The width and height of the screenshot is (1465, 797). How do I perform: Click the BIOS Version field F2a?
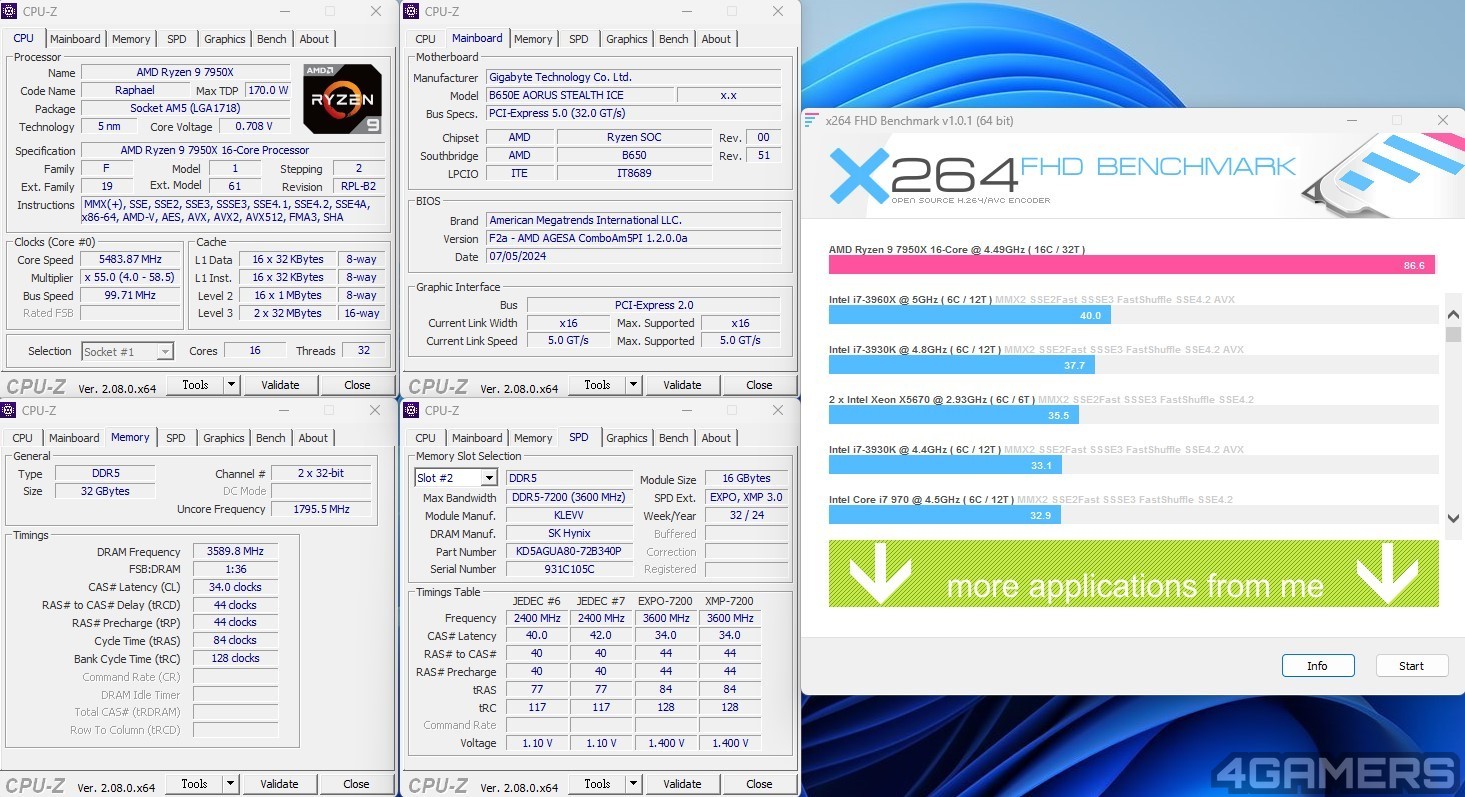pyautogui.click(x=633, y=239)
